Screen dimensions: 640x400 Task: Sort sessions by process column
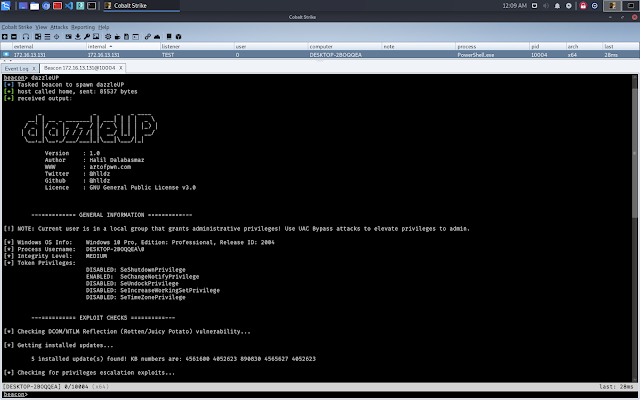tap(493, 47)
